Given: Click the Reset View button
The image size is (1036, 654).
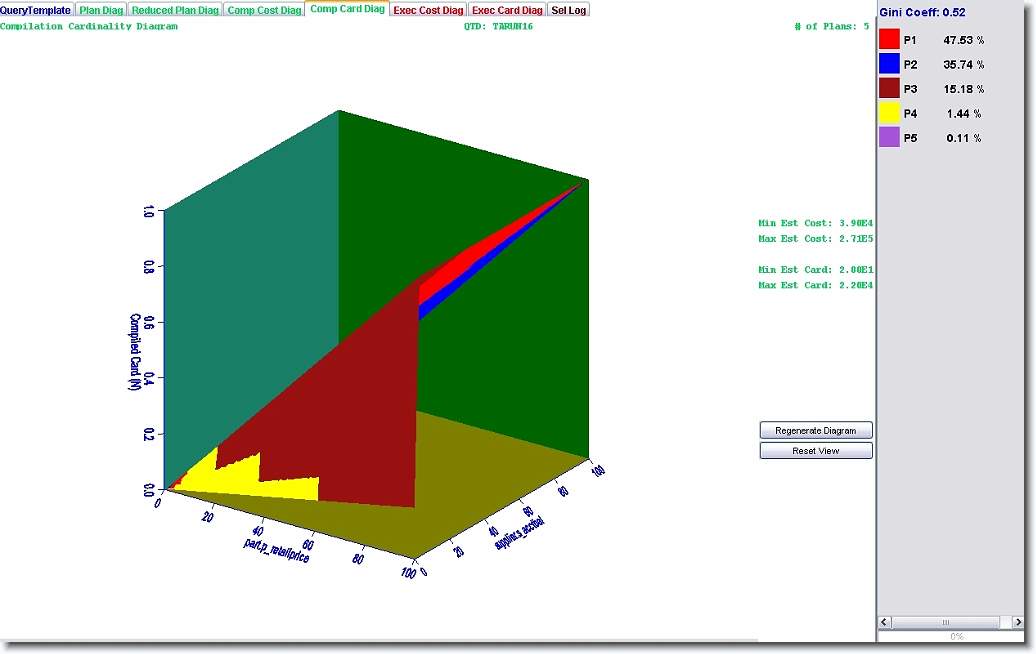Looking at the screenshot, I should 815,451.
